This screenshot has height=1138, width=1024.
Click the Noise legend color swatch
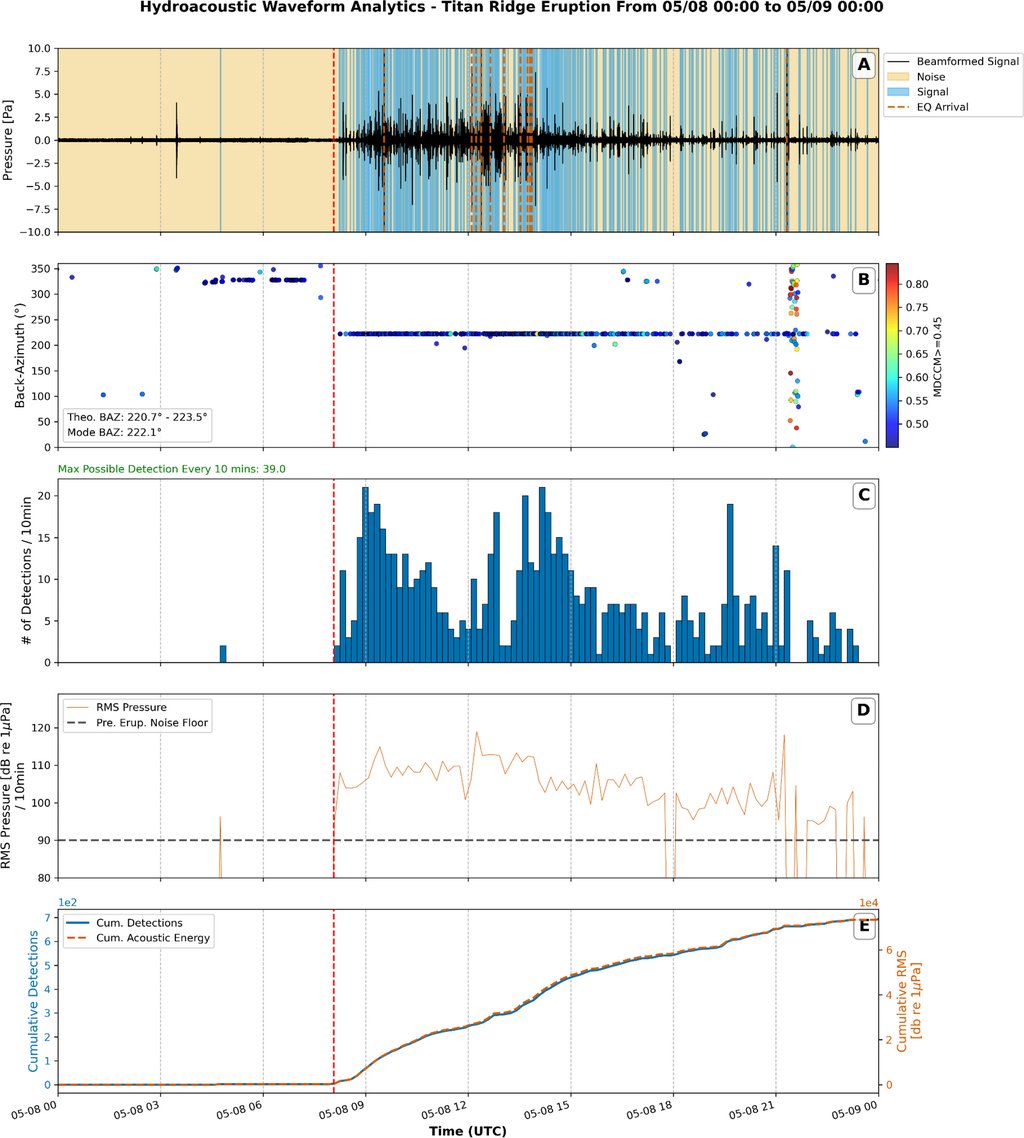click(x=898, y=77)
